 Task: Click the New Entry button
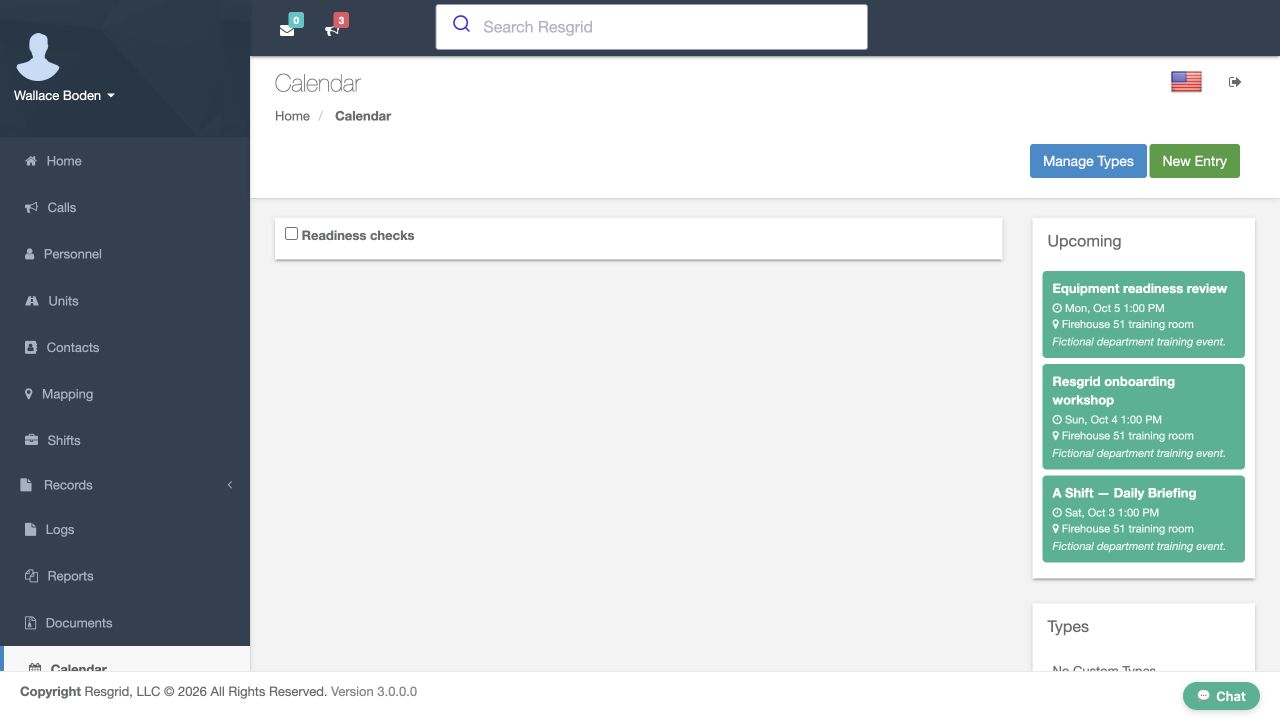(x=1194, y=161)
